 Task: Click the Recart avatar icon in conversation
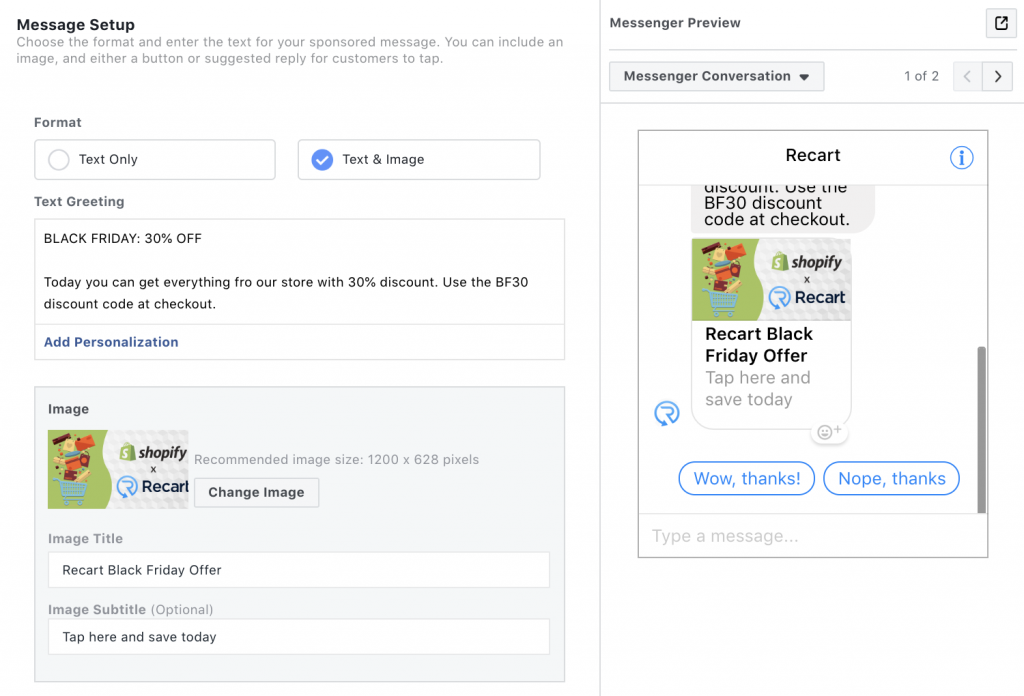[667, 413]
